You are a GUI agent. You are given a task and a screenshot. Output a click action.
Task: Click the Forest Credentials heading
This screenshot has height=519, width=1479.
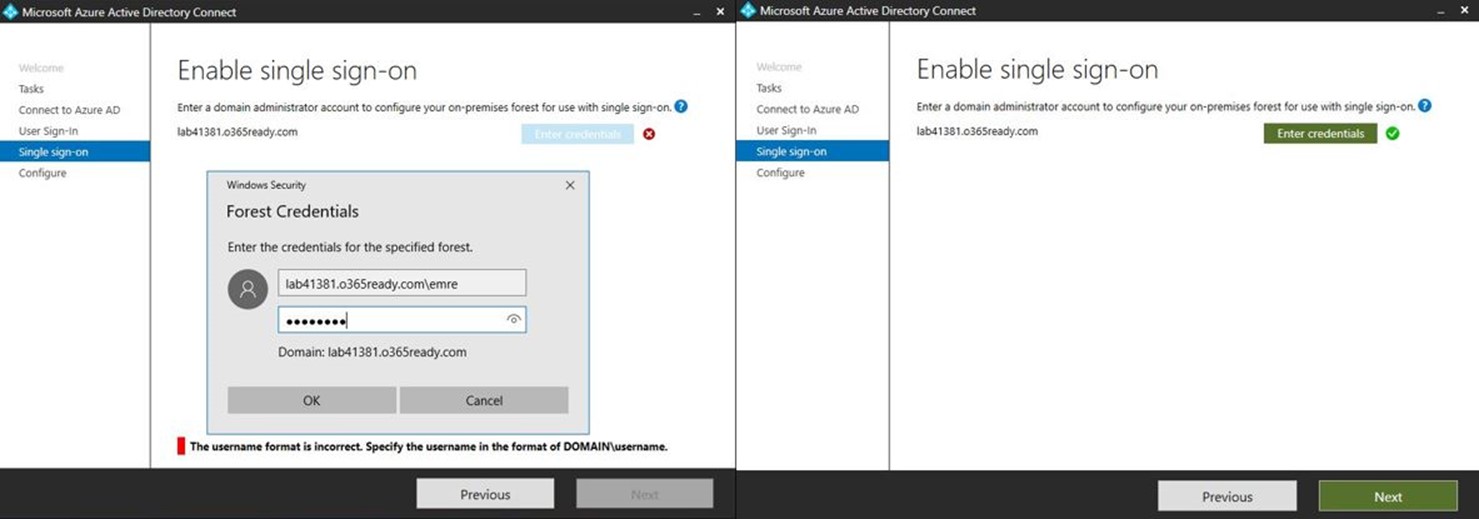click(x=292, y=212)
